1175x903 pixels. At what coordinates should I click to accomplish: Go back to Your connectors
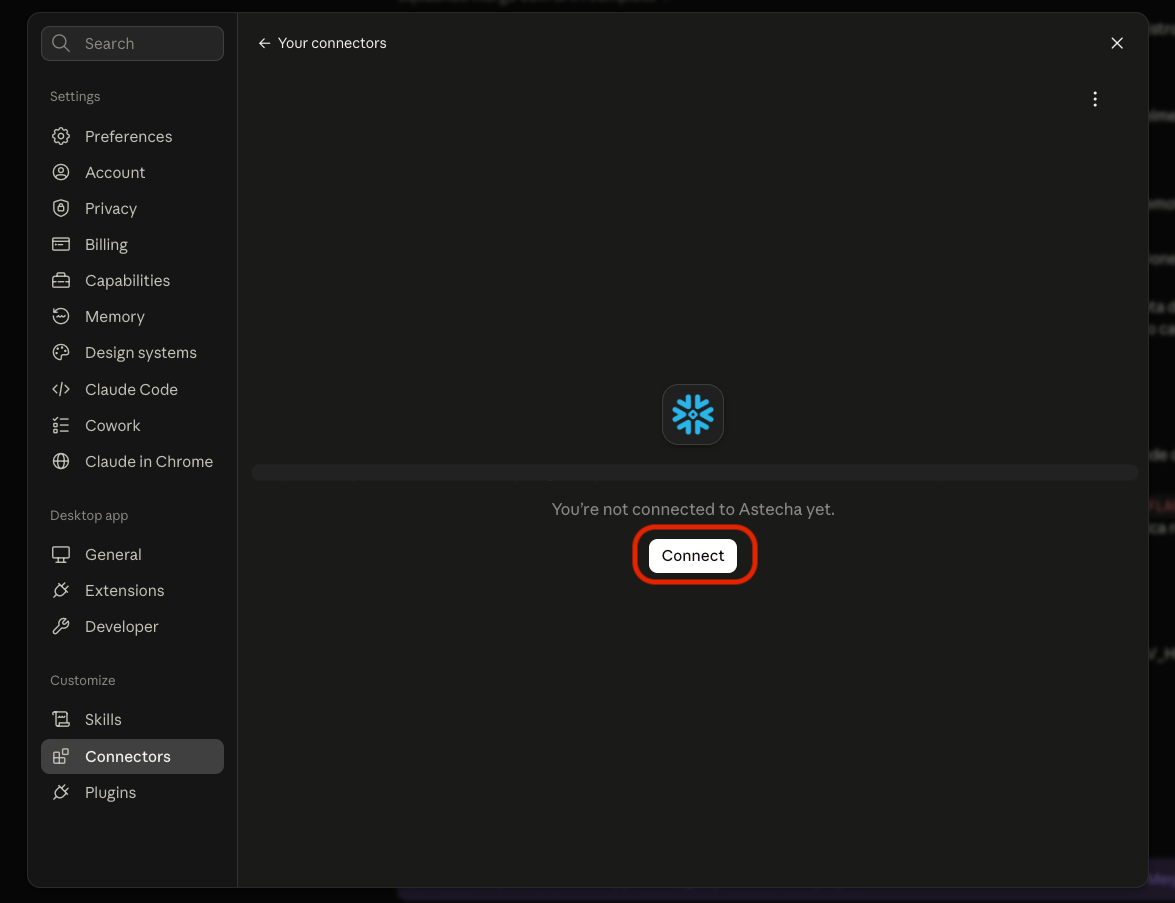tap(322, 43)
